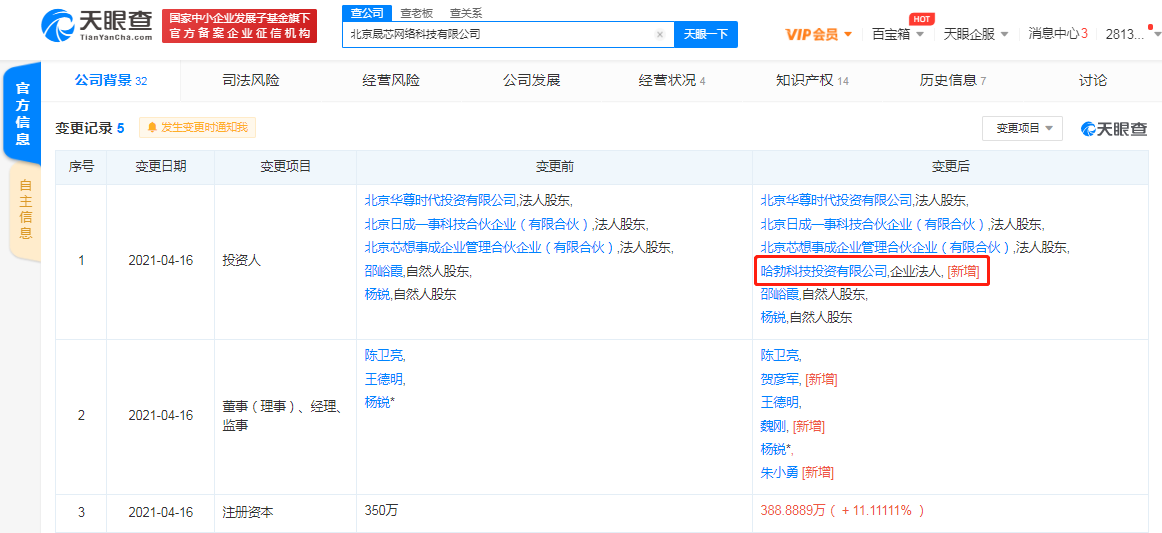
Task: Open the 讨论 tab
Action: (1093, 81)
